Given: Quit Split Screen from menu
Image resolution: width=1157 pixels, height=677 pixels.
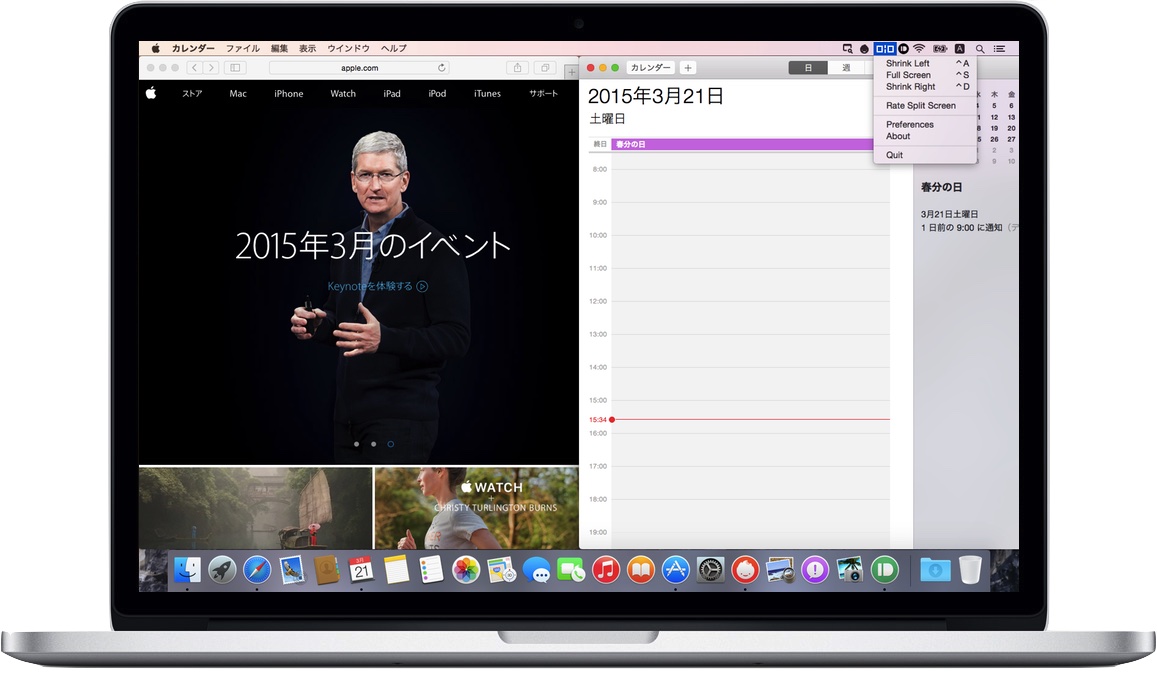Looking at the screenshot, I should pyautogui.click(x=927, y=155).
